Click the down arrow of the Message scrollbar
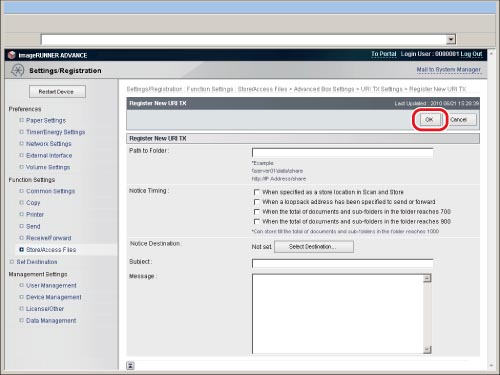This screenshot has height=375, width=500. point(427,349)
